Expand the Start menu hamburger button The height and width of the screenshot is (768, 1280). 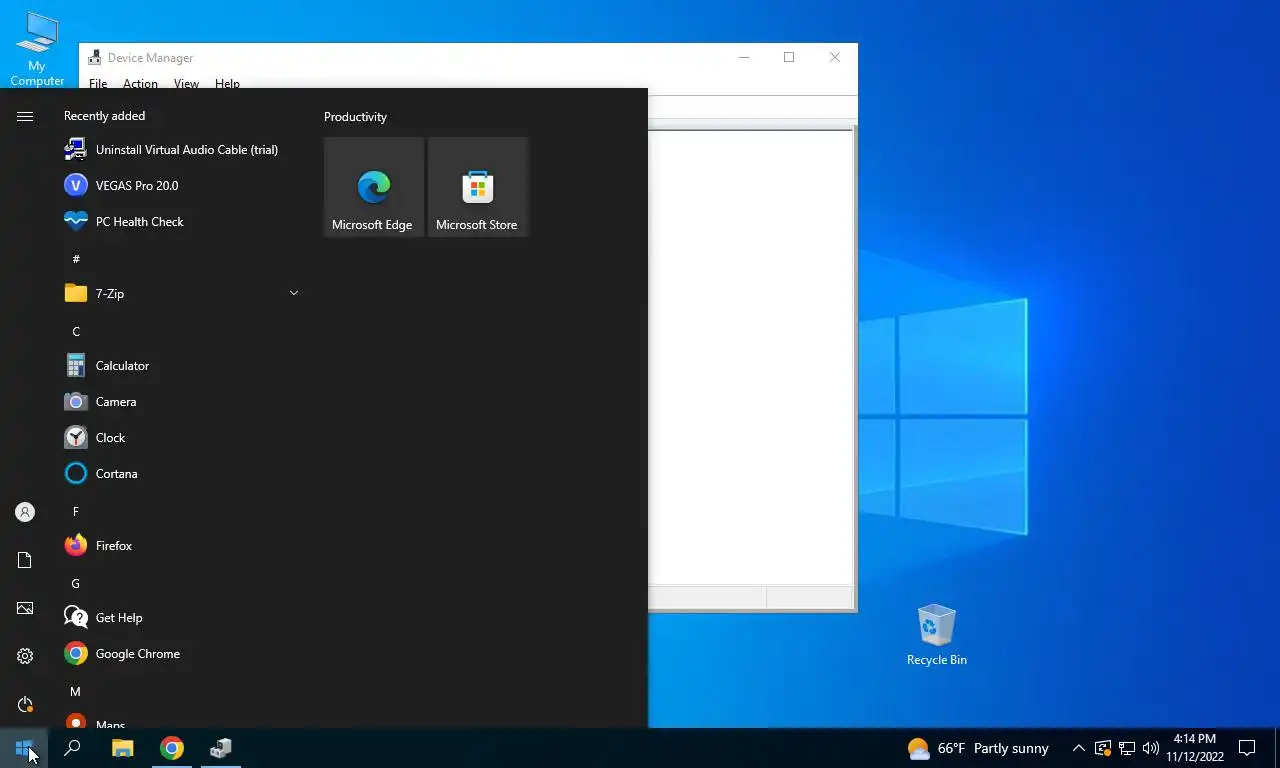pos(25,117)
